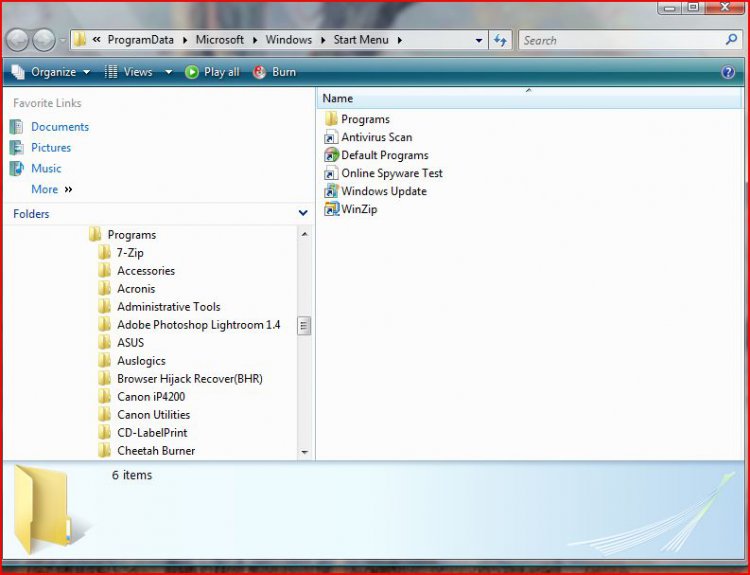Click the Play all green icon
Viewport: 750px width, 575px height.
tap(192, 72)
